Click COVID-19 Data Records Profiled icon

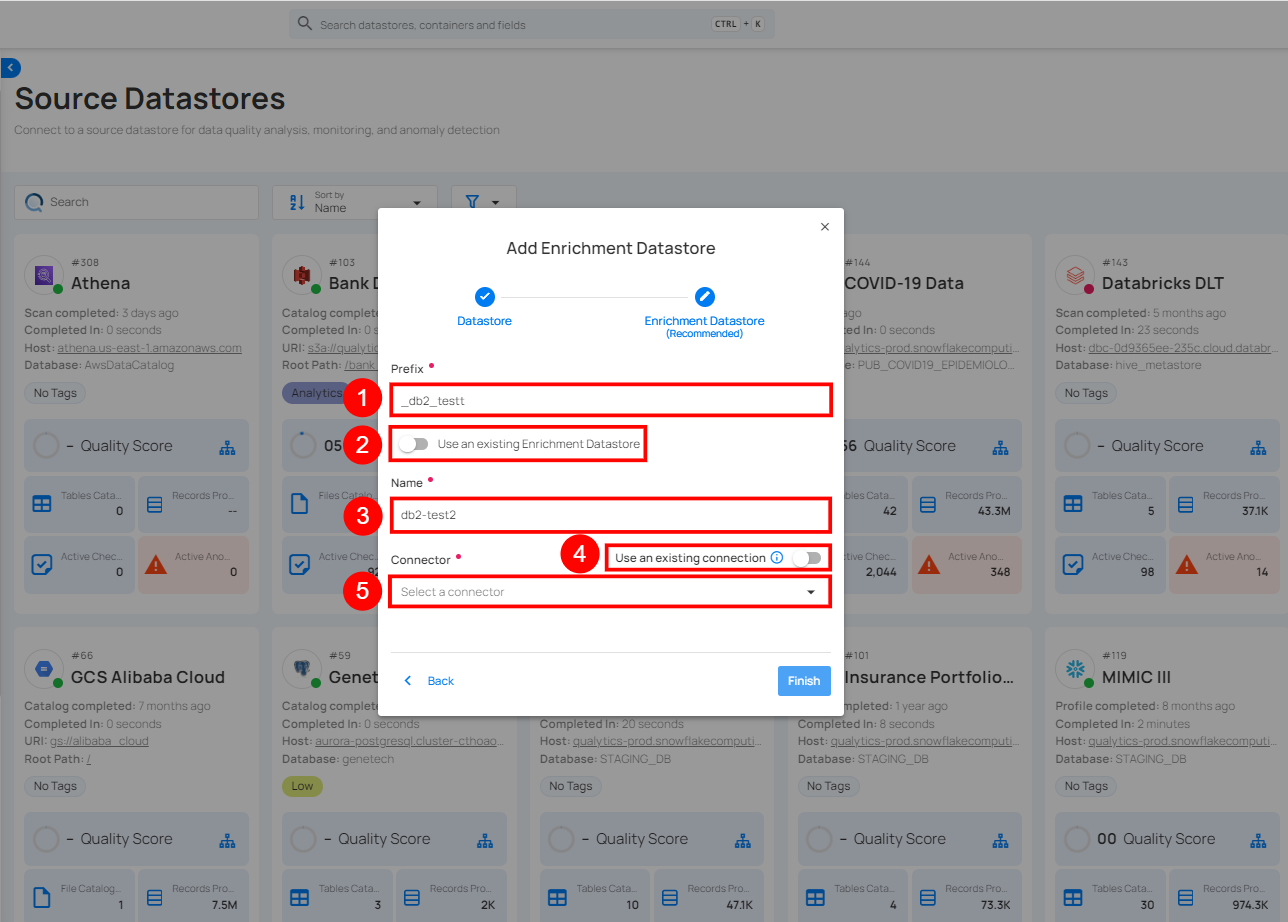click(x=927, y=505)
